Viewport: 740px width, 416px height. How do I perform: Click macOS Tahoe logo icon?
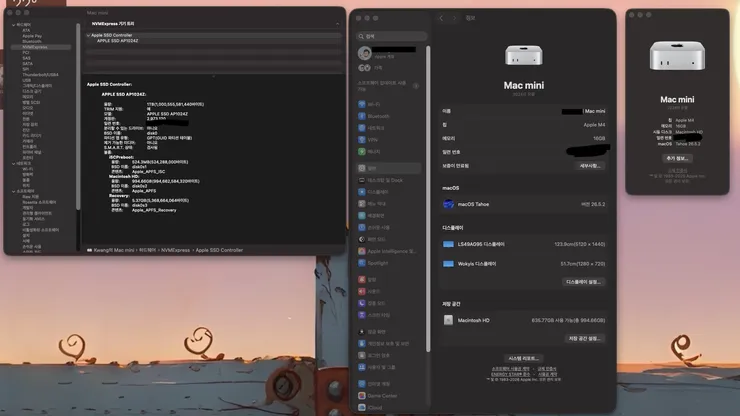pyautogui.click(x=448, y=204)
